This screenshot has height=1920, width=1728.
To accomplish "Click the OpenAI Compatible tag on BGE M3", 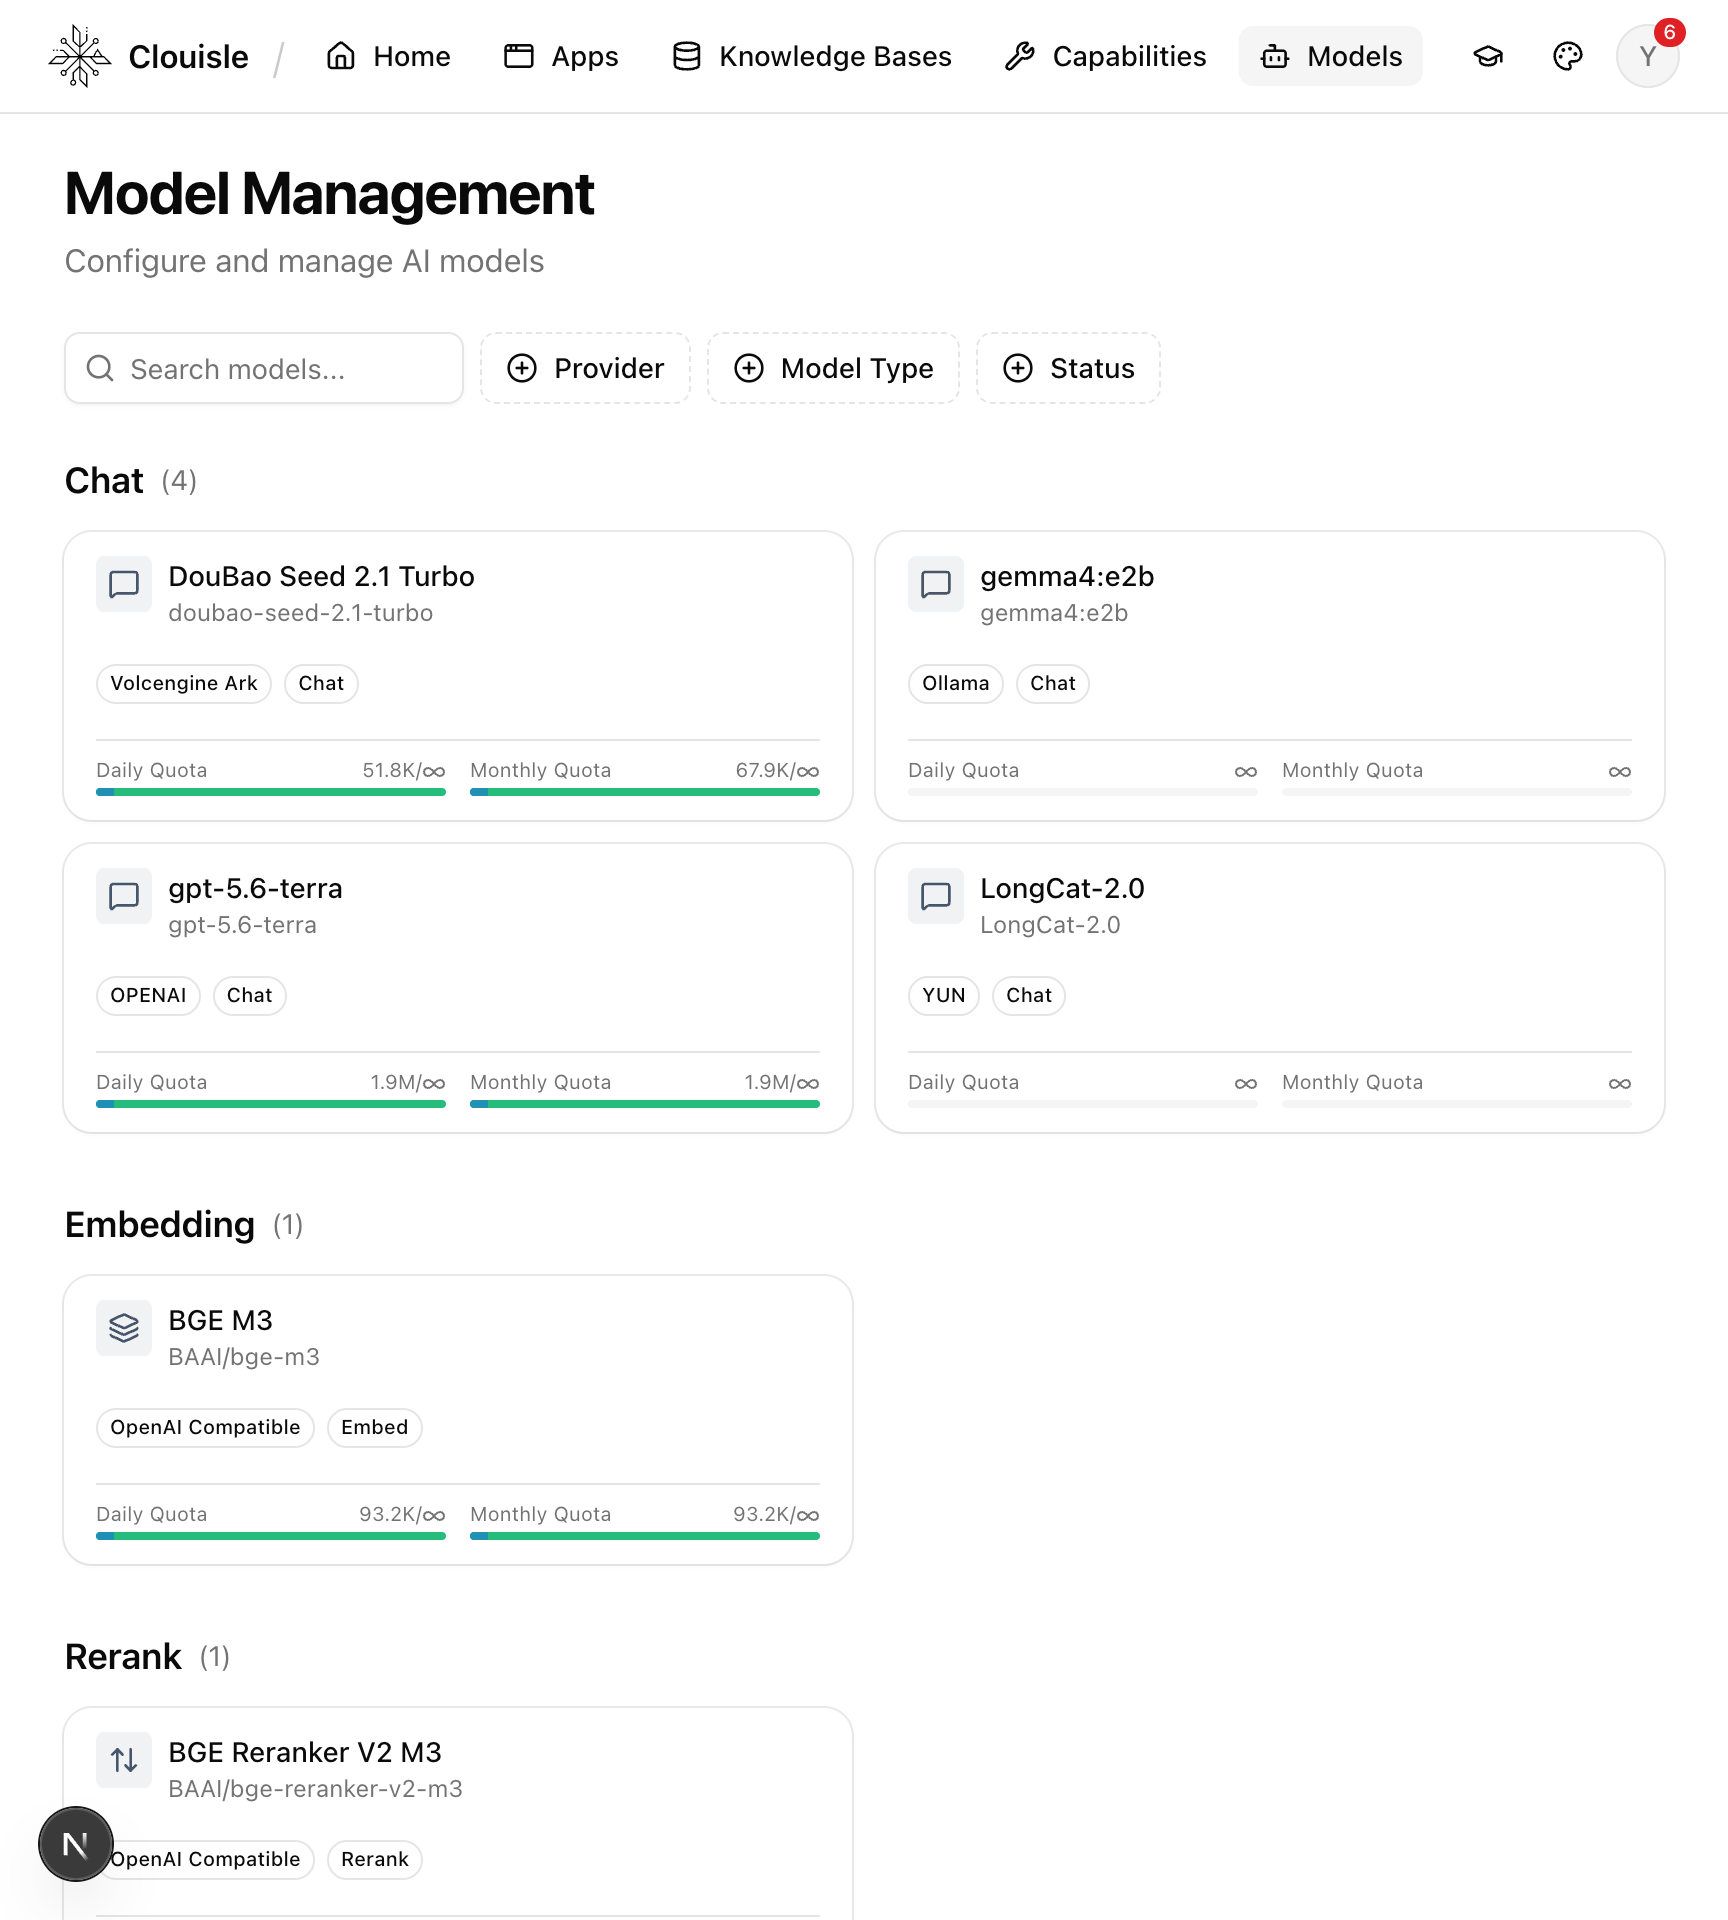I will [x=205, y=1428].
